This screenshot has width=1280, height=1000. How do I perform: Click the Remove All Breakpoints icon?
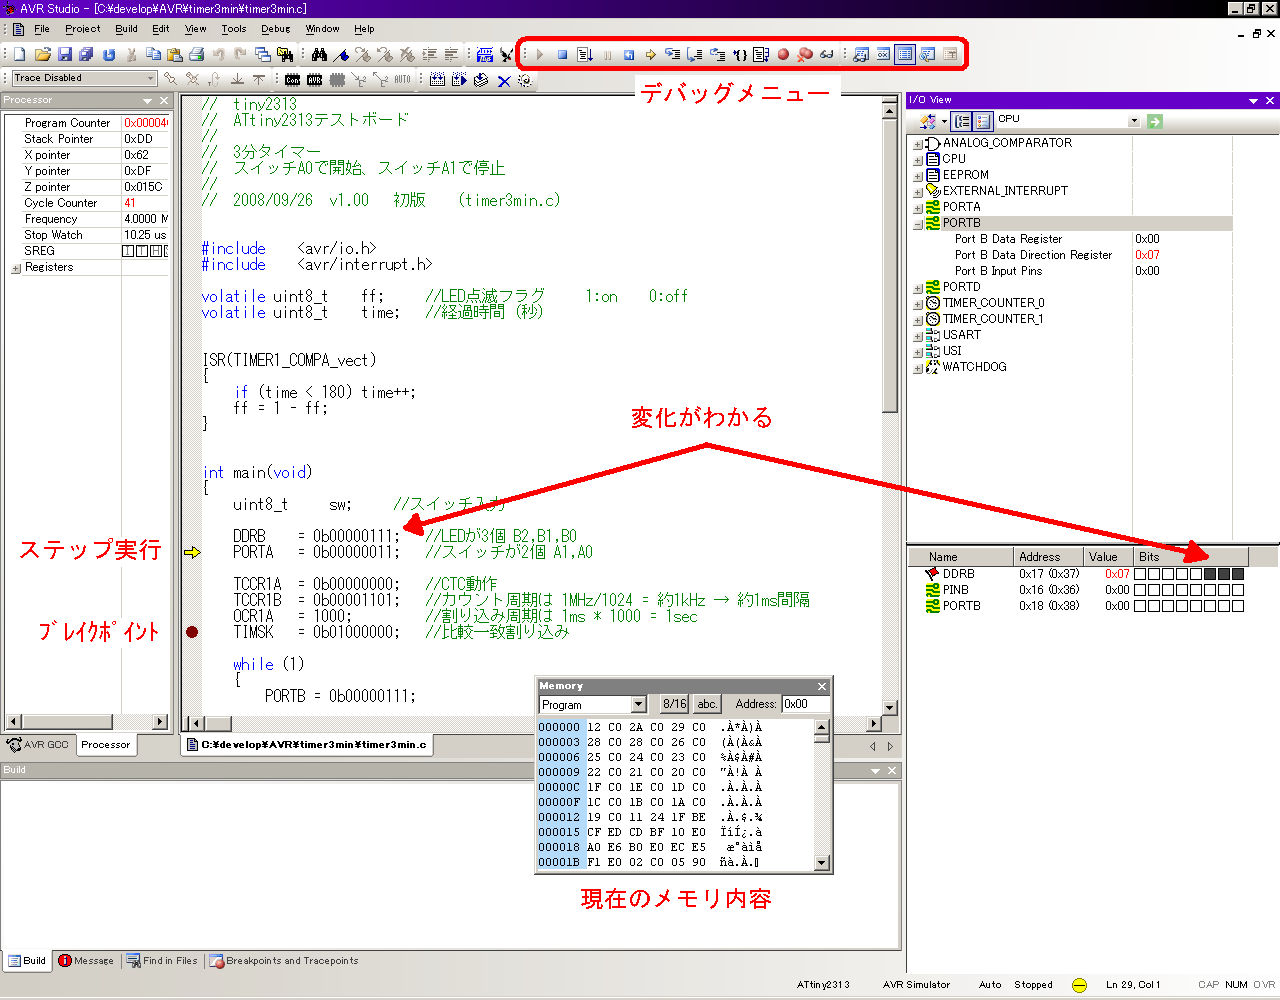coord(804,55)
